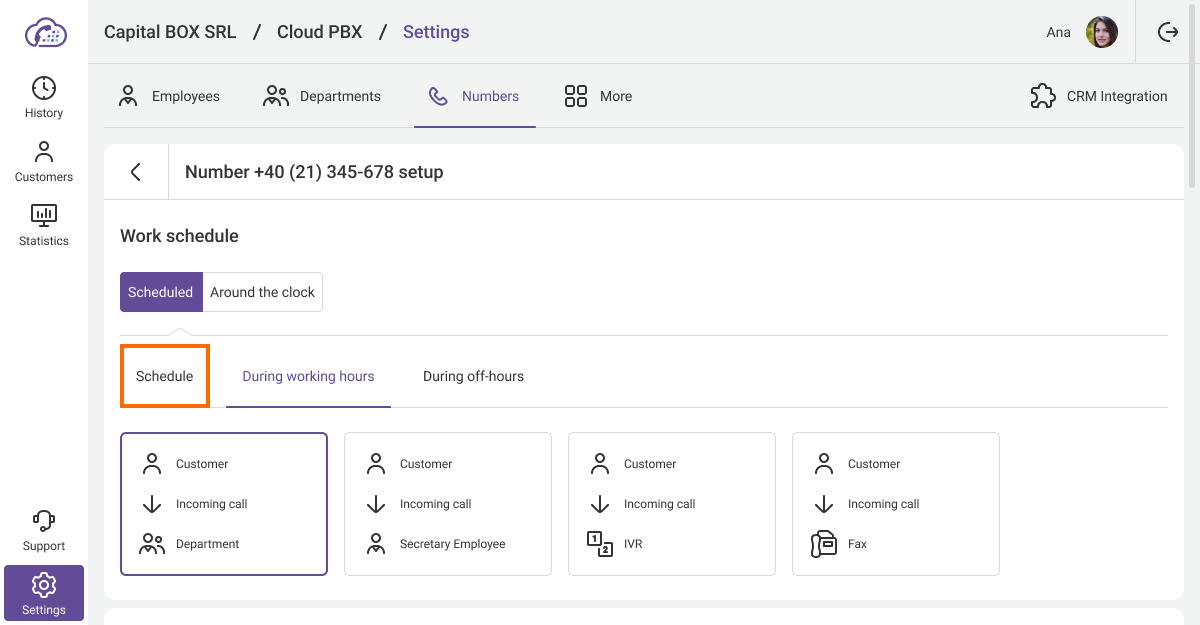The width and height of the screenshot is (1200, 625).
Task: Select the Scheduled work mode
Action: click(x=161, y=292)
